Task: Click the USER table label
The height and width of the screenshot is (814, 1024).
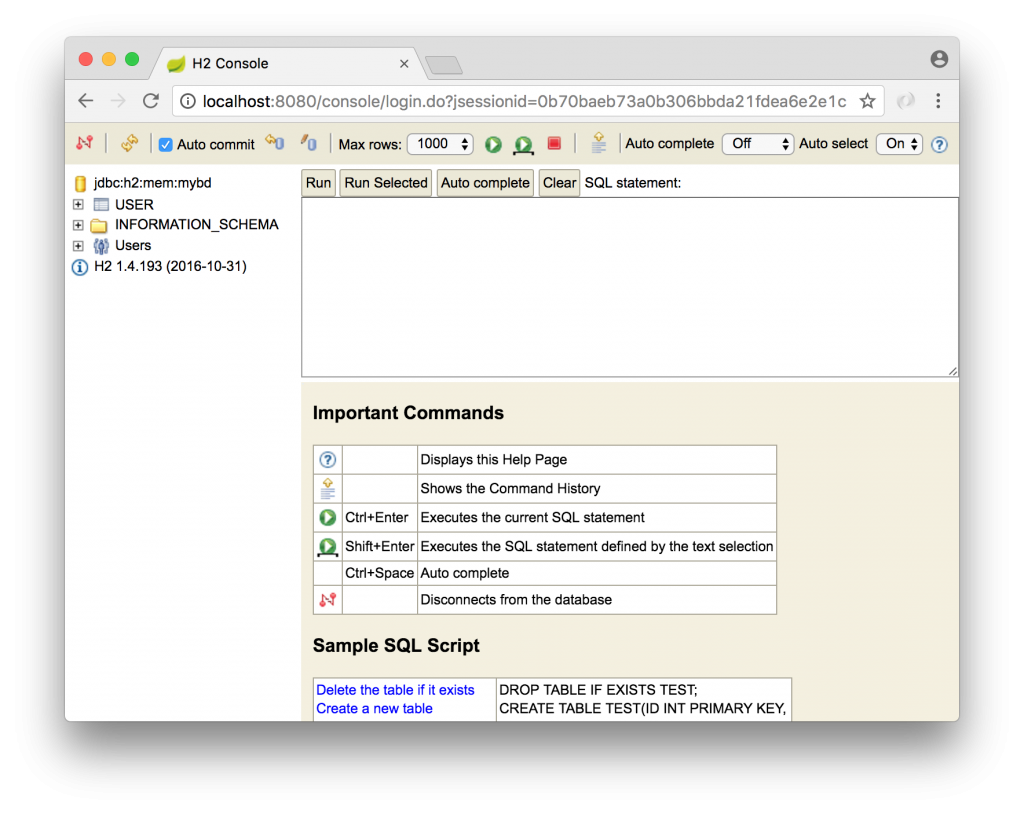Action: pyautogui.click(x=134, y=204)
